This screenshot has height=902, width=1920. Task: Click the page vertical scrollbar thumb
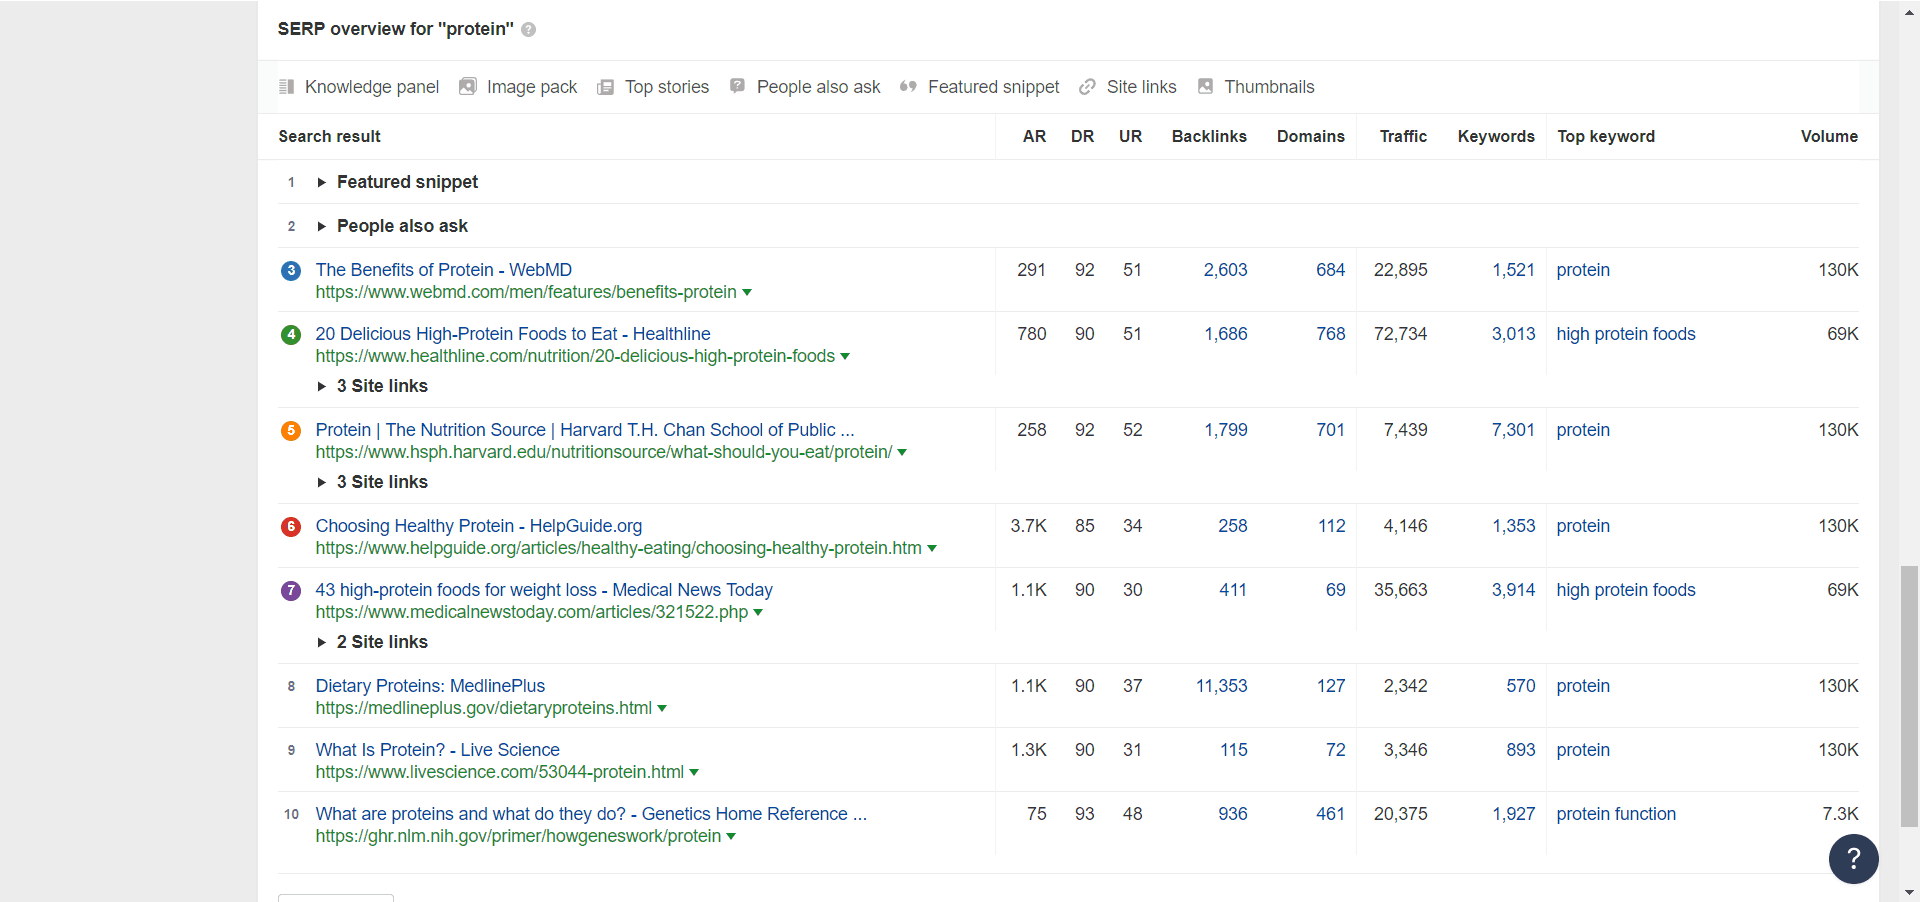pos(1909,695)
